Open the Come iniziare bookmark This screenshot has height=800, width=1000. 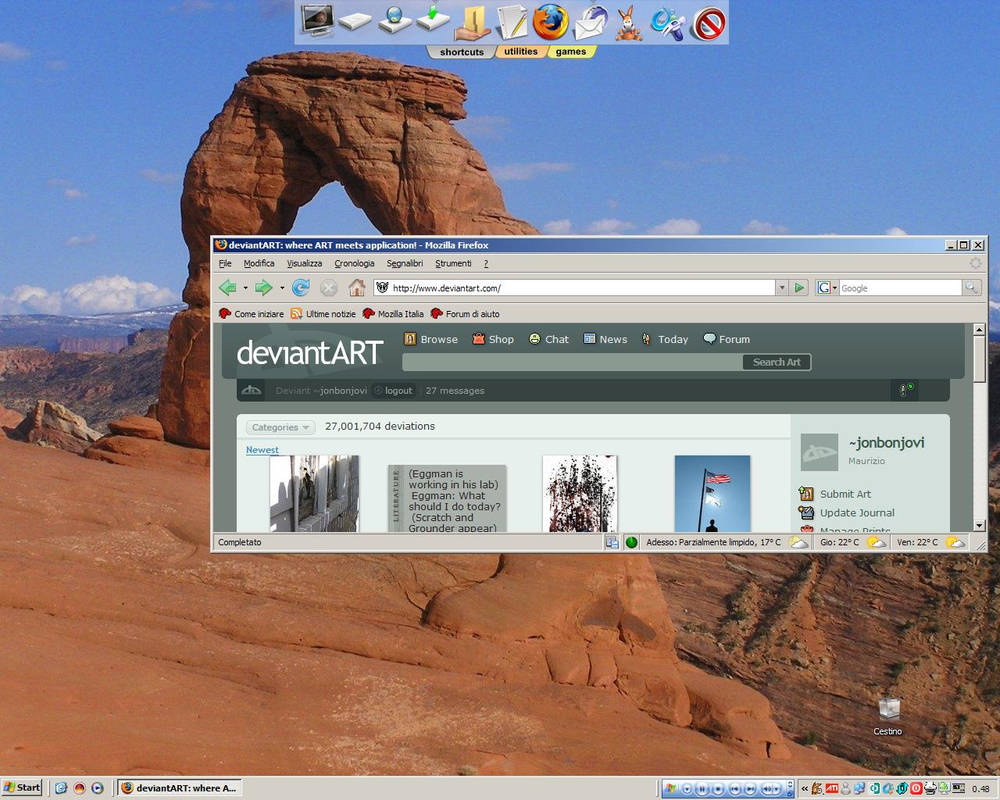tap(251, 313)
